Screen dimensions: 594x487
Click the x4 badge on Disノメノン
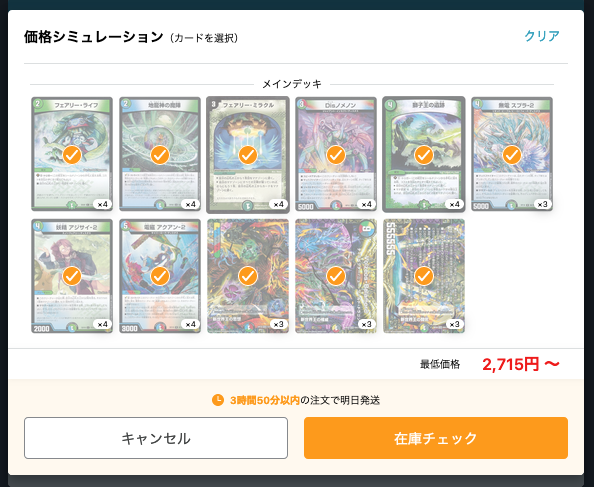(366, 204)
